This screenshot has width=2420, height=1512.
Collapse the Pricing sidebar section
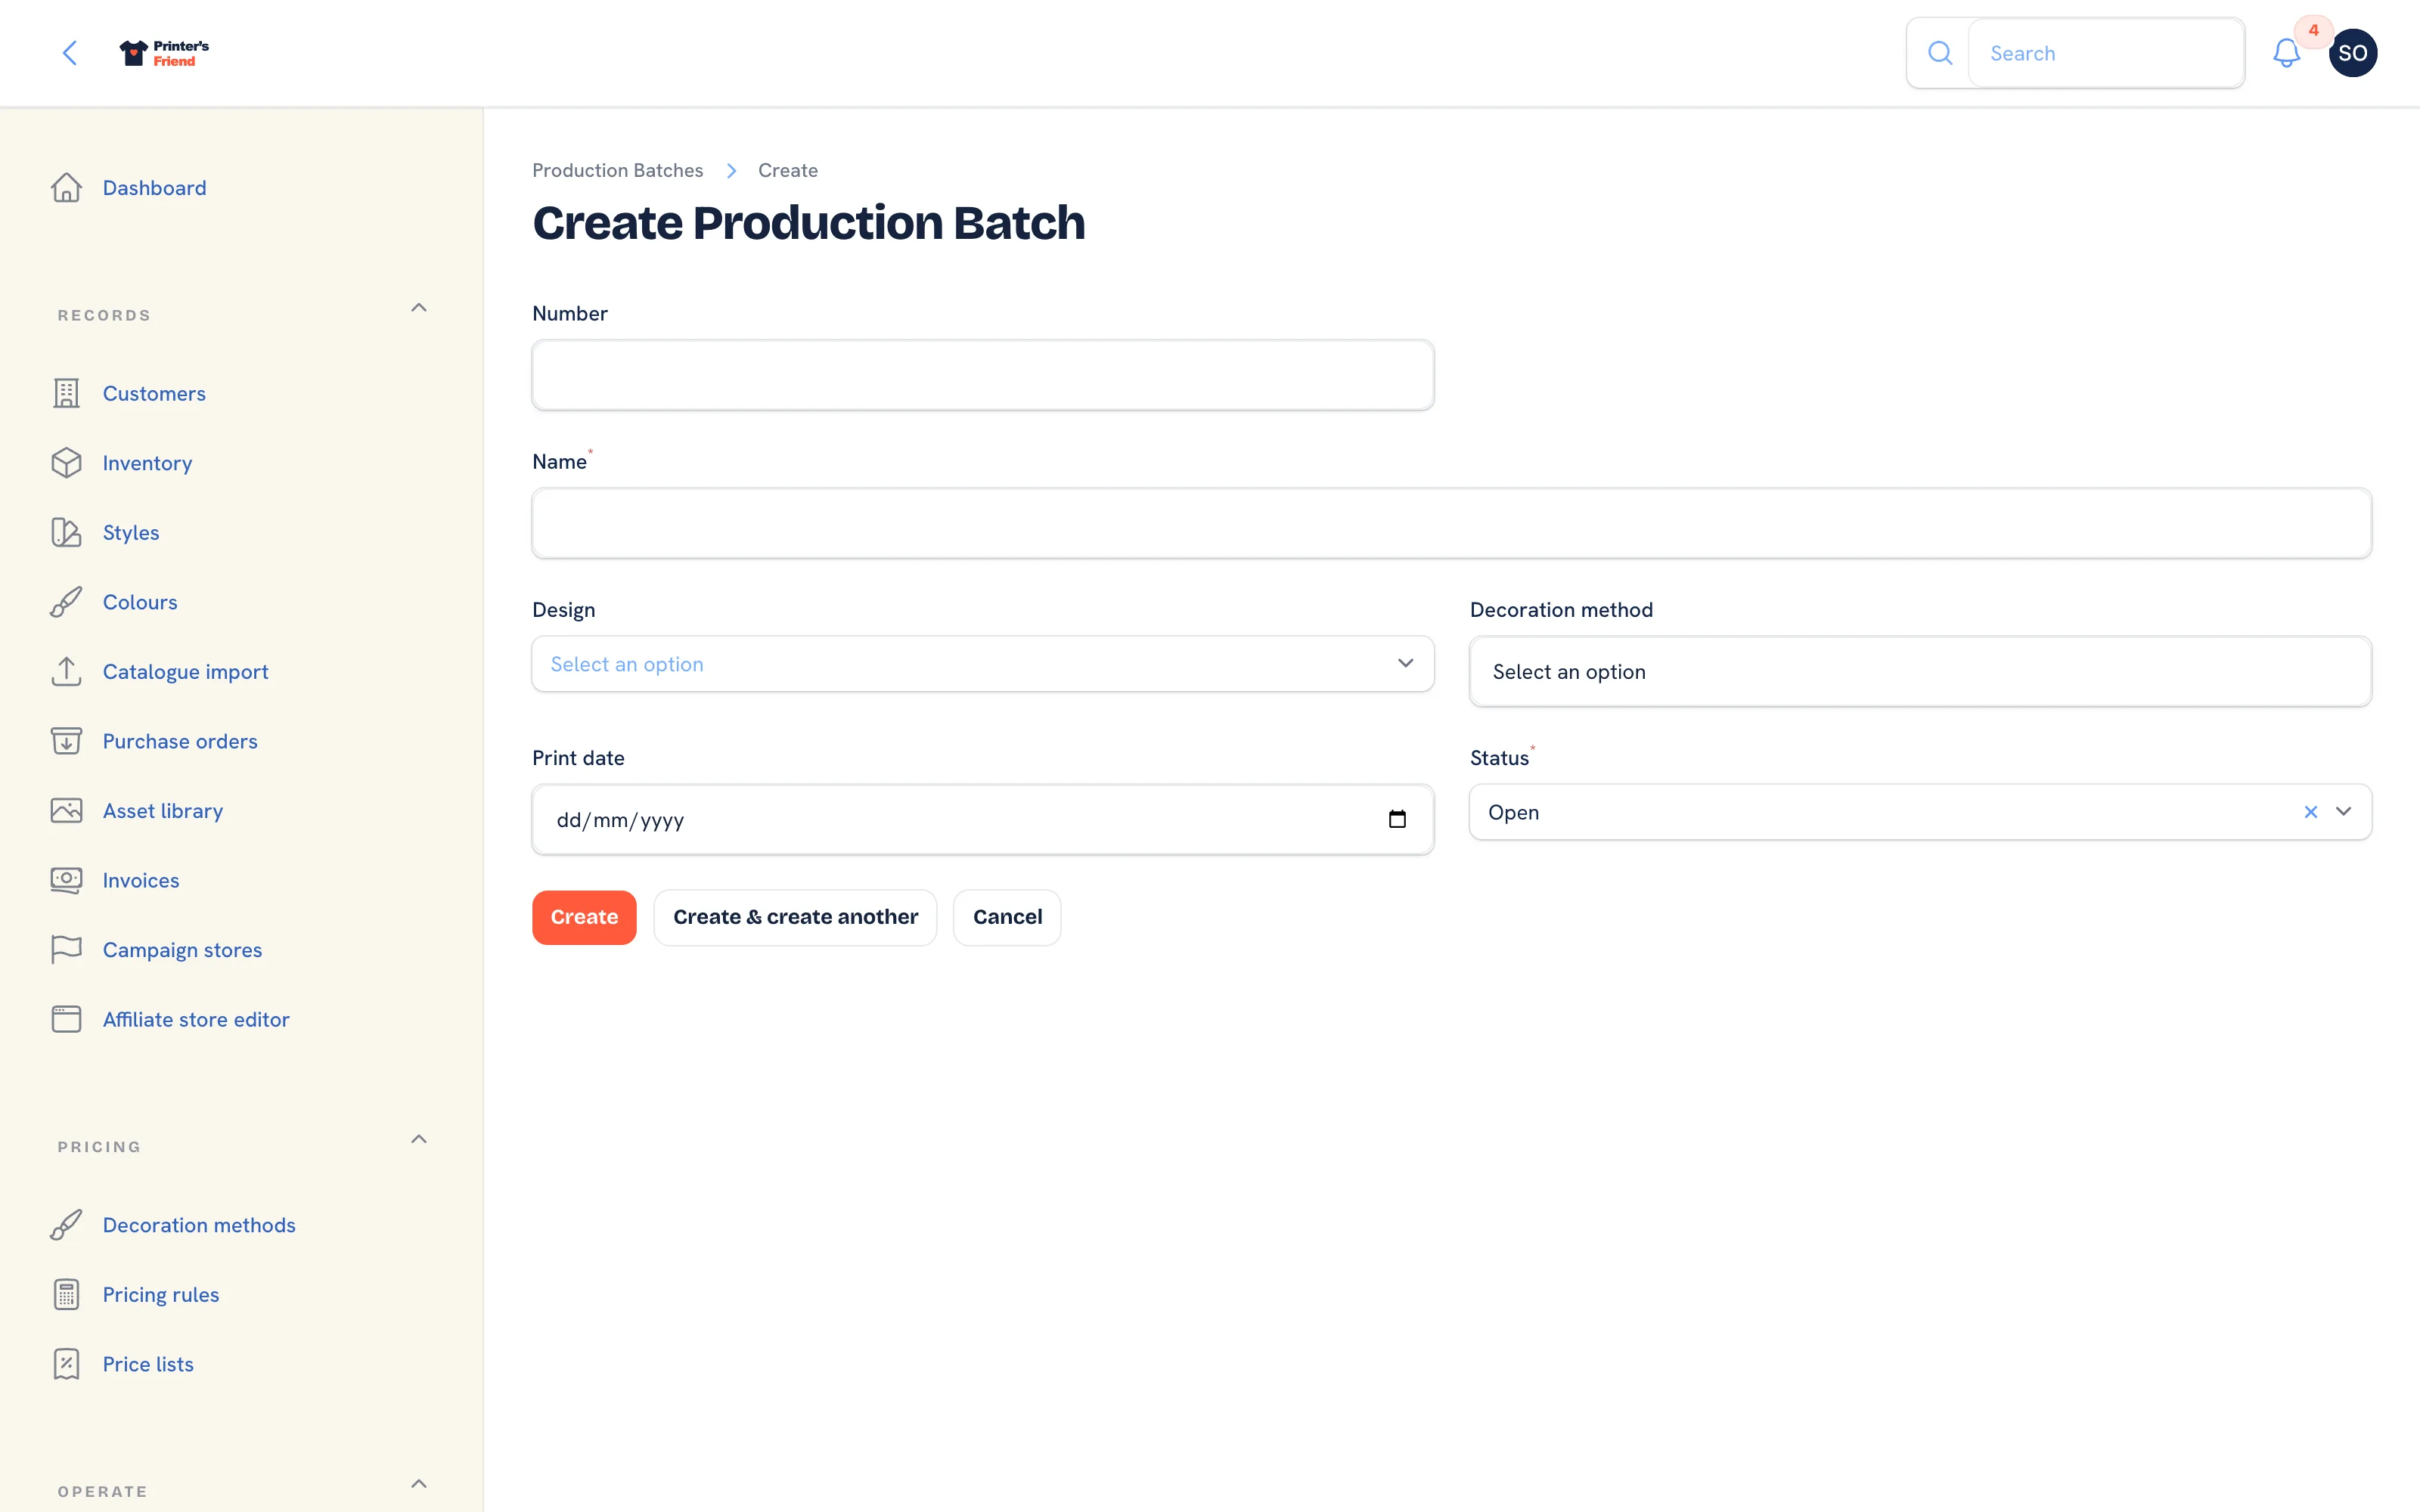(419, 1139)
